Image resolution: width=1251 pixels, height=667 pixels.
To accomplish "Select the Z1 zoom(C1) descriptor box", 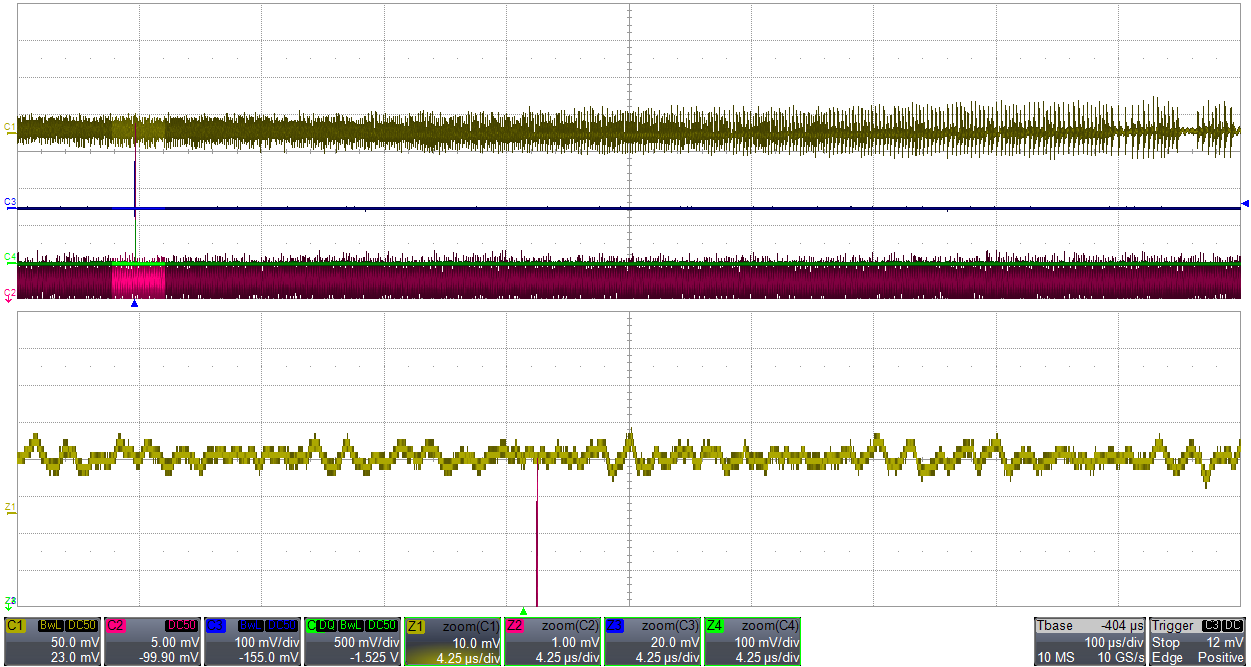I will pos(453,641).
